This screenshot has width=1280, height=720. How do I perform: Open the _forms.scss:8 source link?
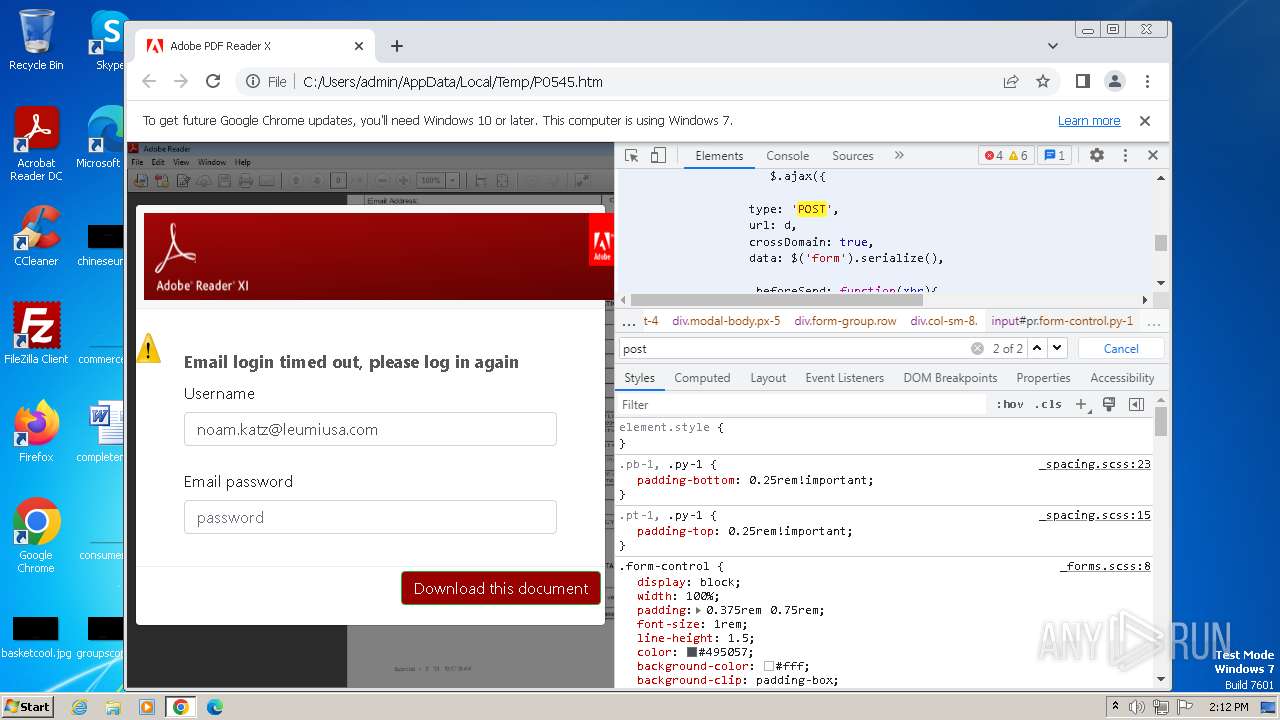(1106, 566)
